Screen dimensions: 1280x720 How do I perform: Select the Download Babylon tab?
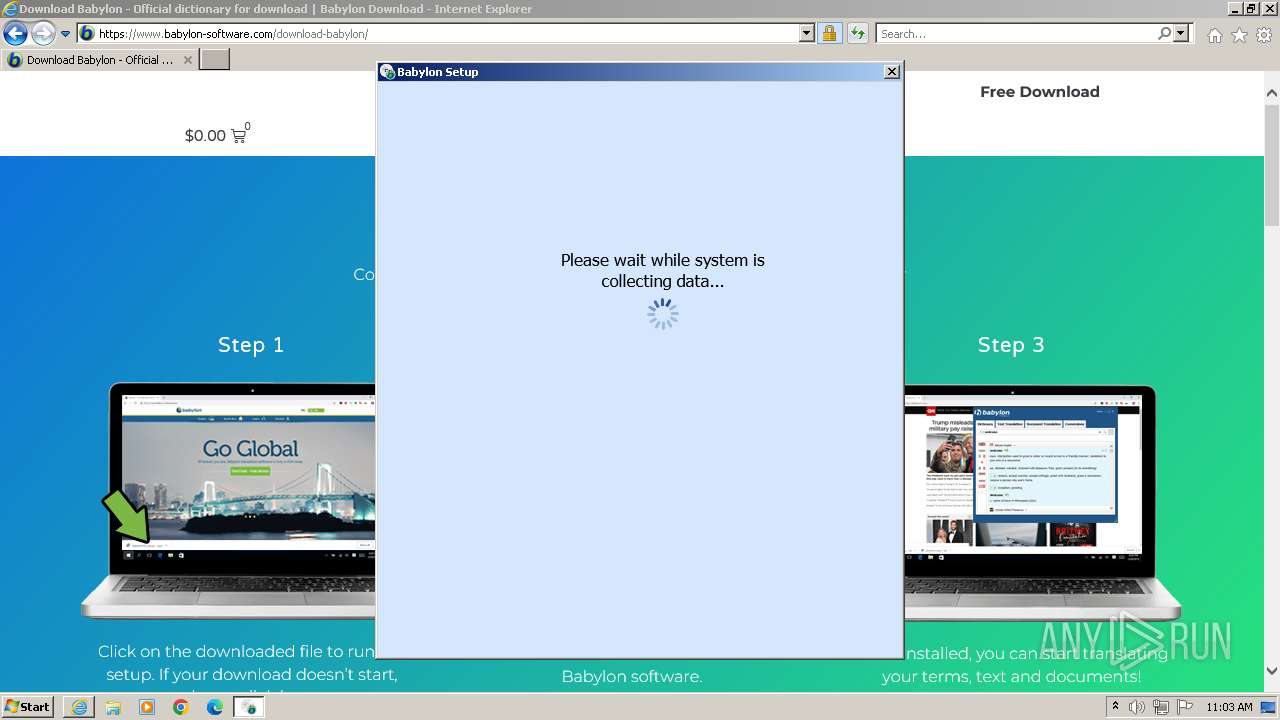(99, 60)
